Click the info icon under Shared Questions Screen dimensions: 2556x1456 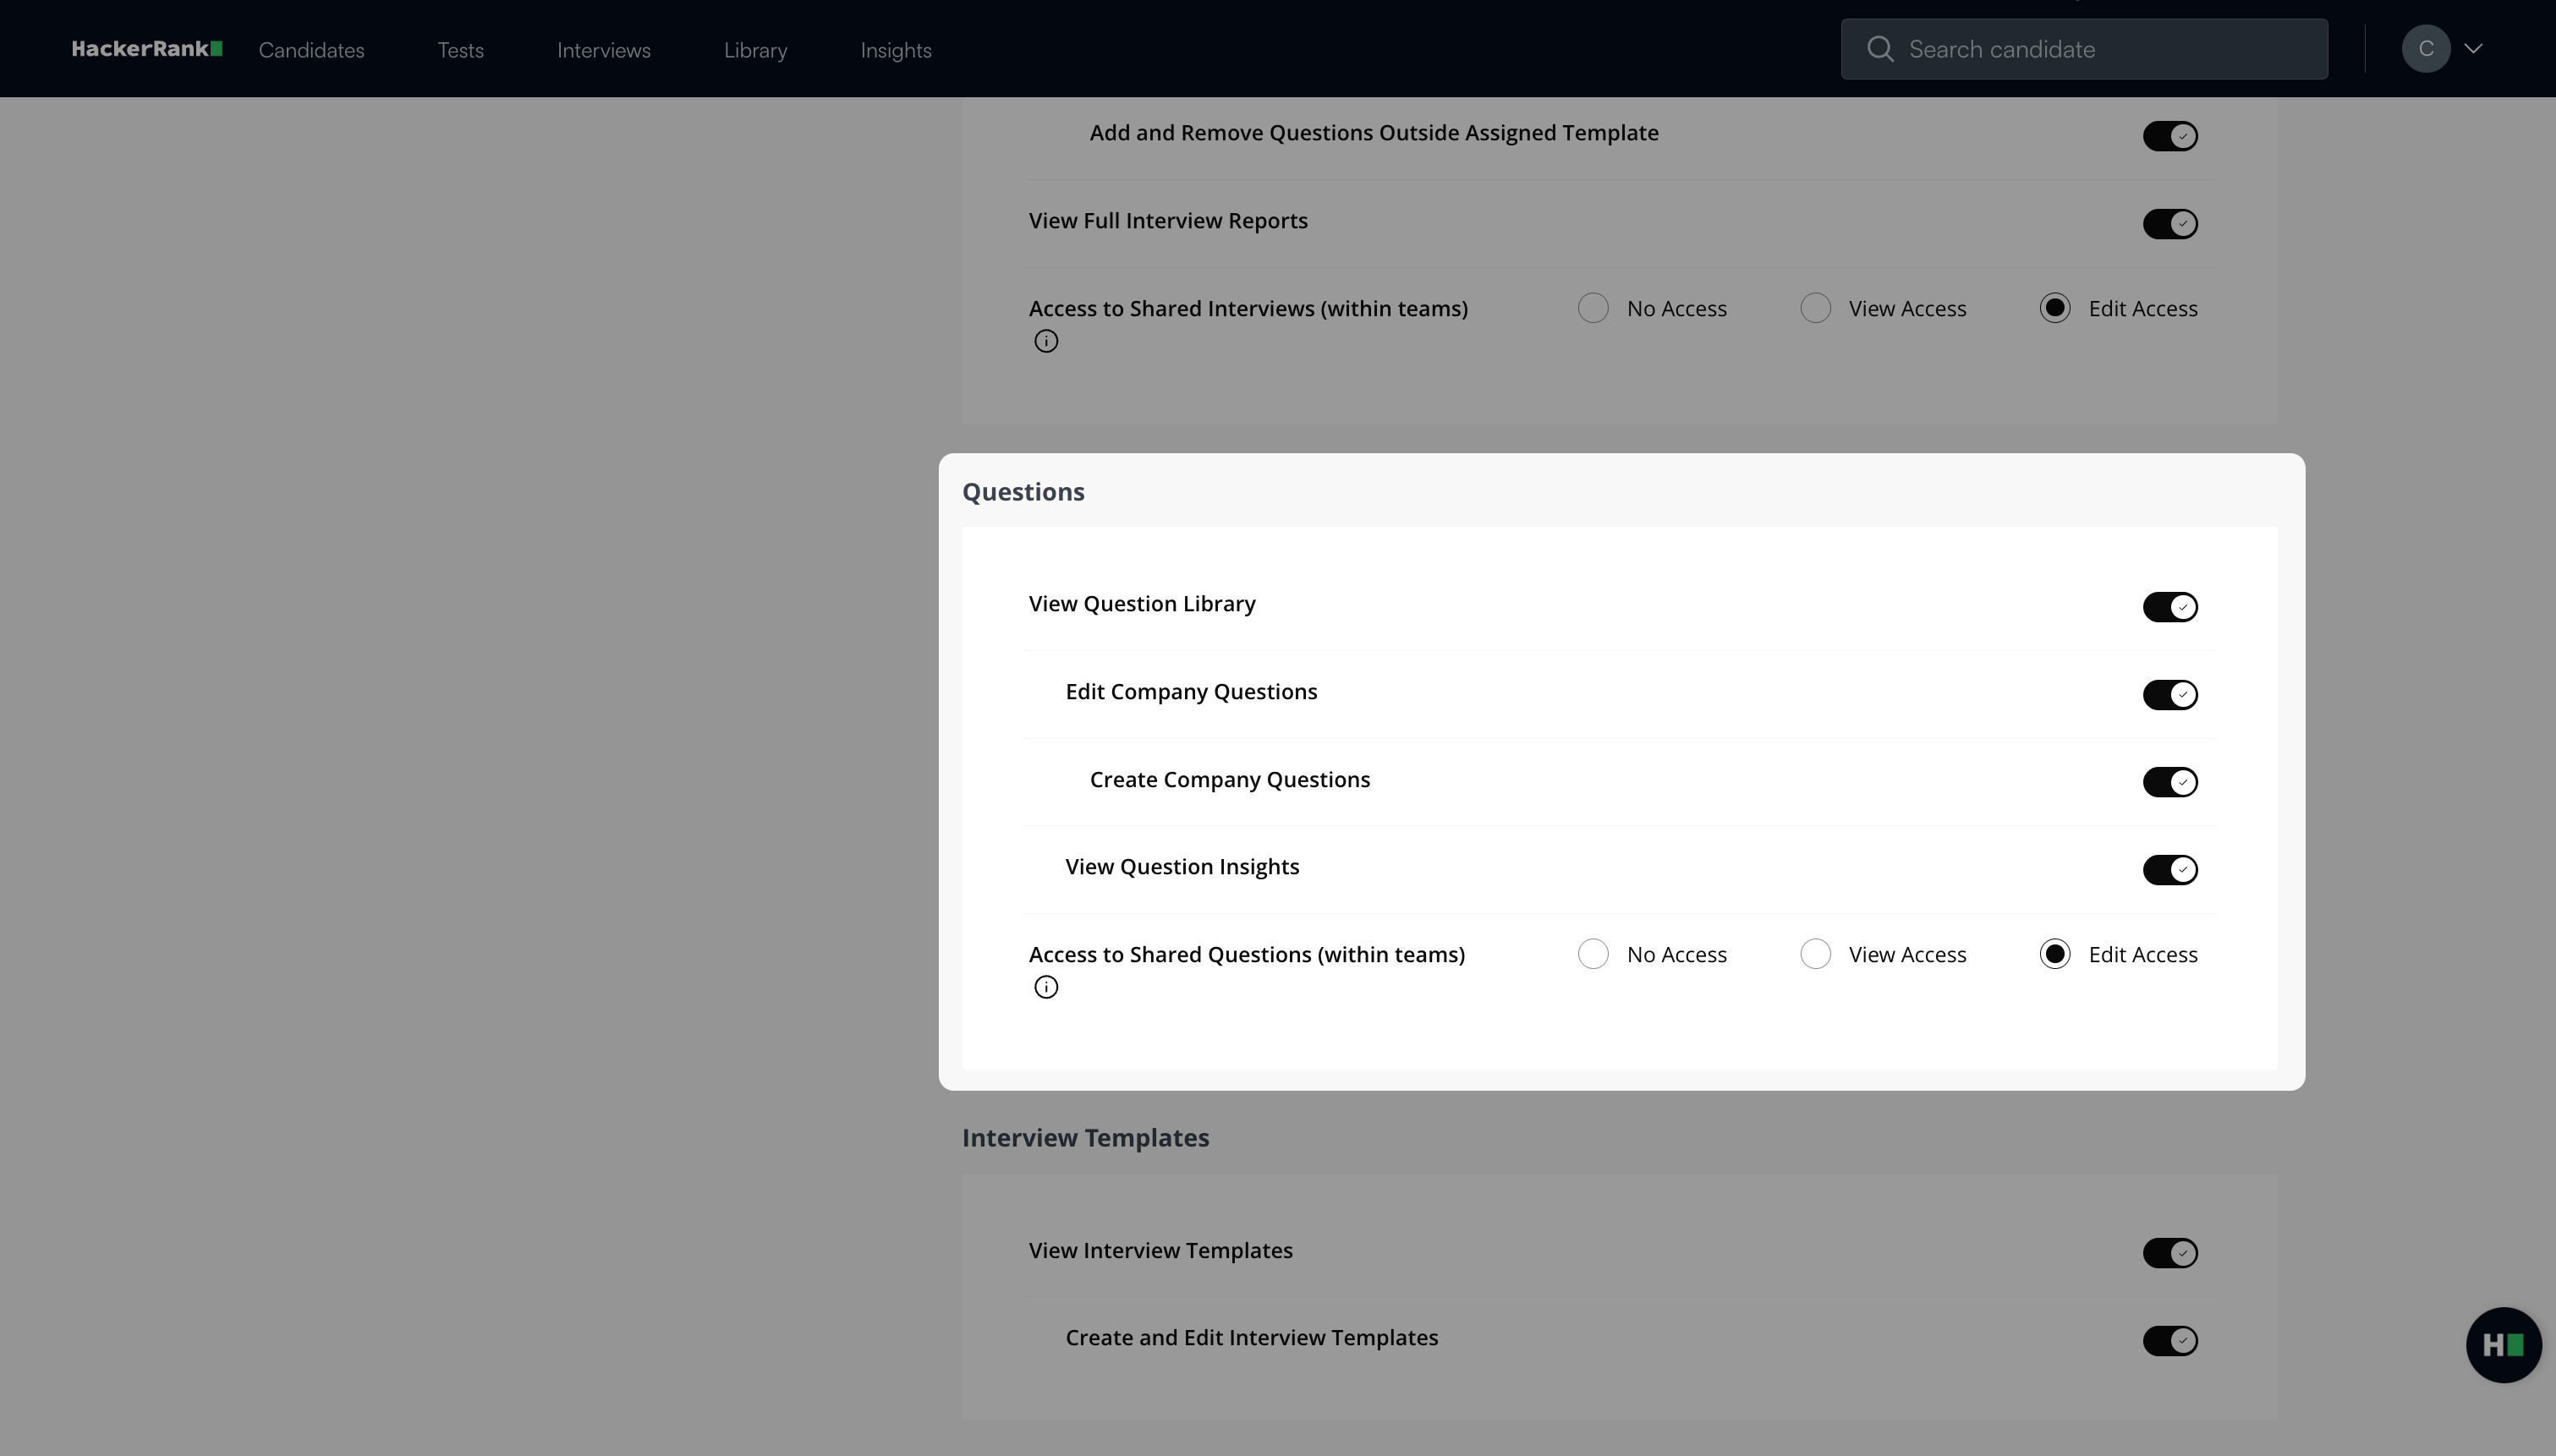coord(1046,988)
